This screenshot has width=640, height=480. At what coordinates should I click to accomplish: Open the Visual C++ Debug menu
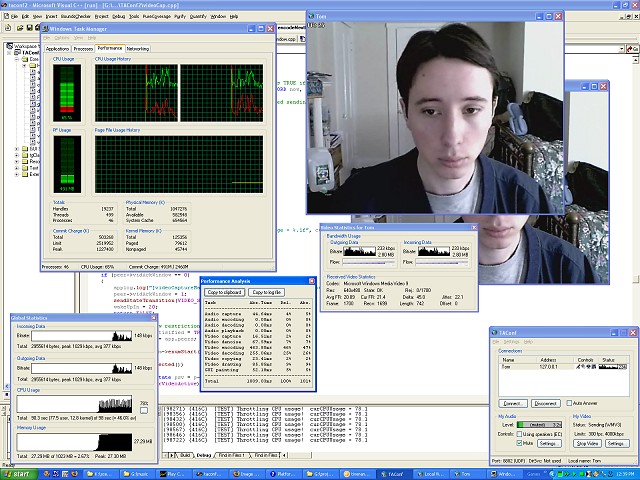[118, 16]
